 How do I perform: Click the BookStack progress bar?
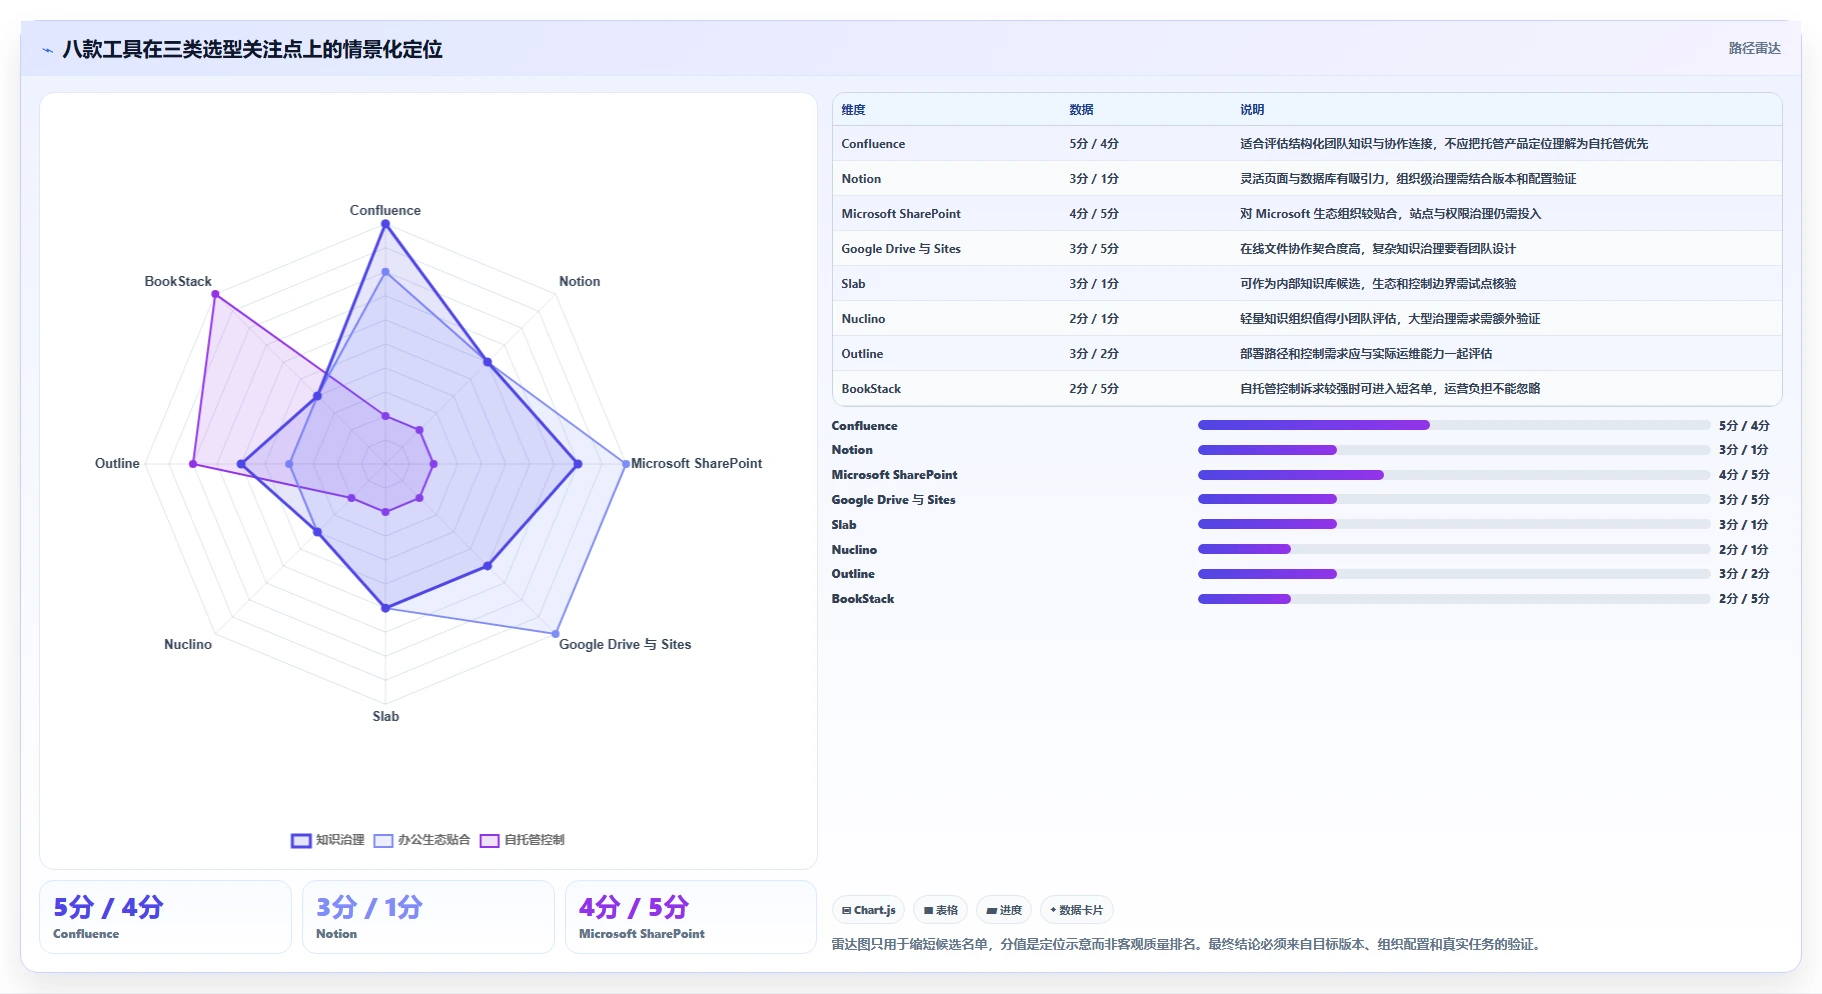point(1454,599)
